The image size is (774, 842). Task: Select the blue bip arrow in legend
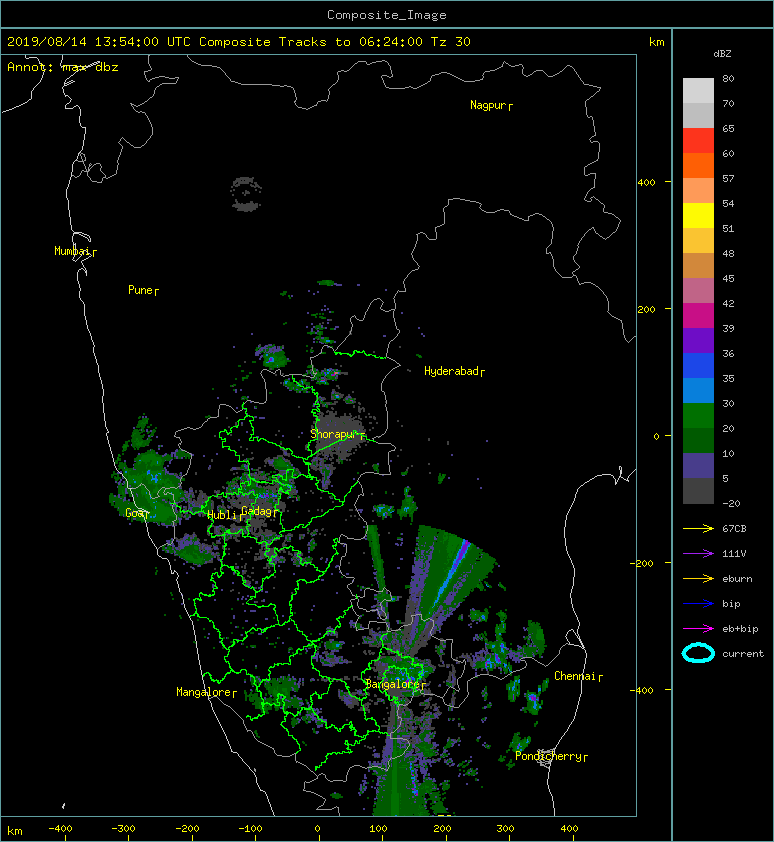(698, 604)
